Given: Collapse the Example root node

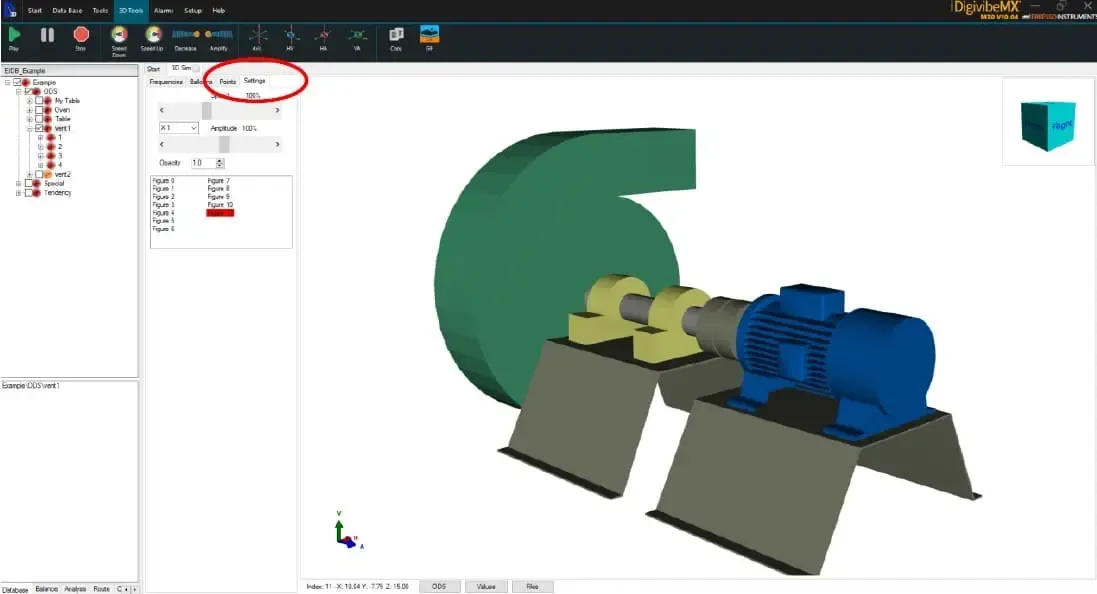Looking at the screenshot, I should click(x=8, y=83).
